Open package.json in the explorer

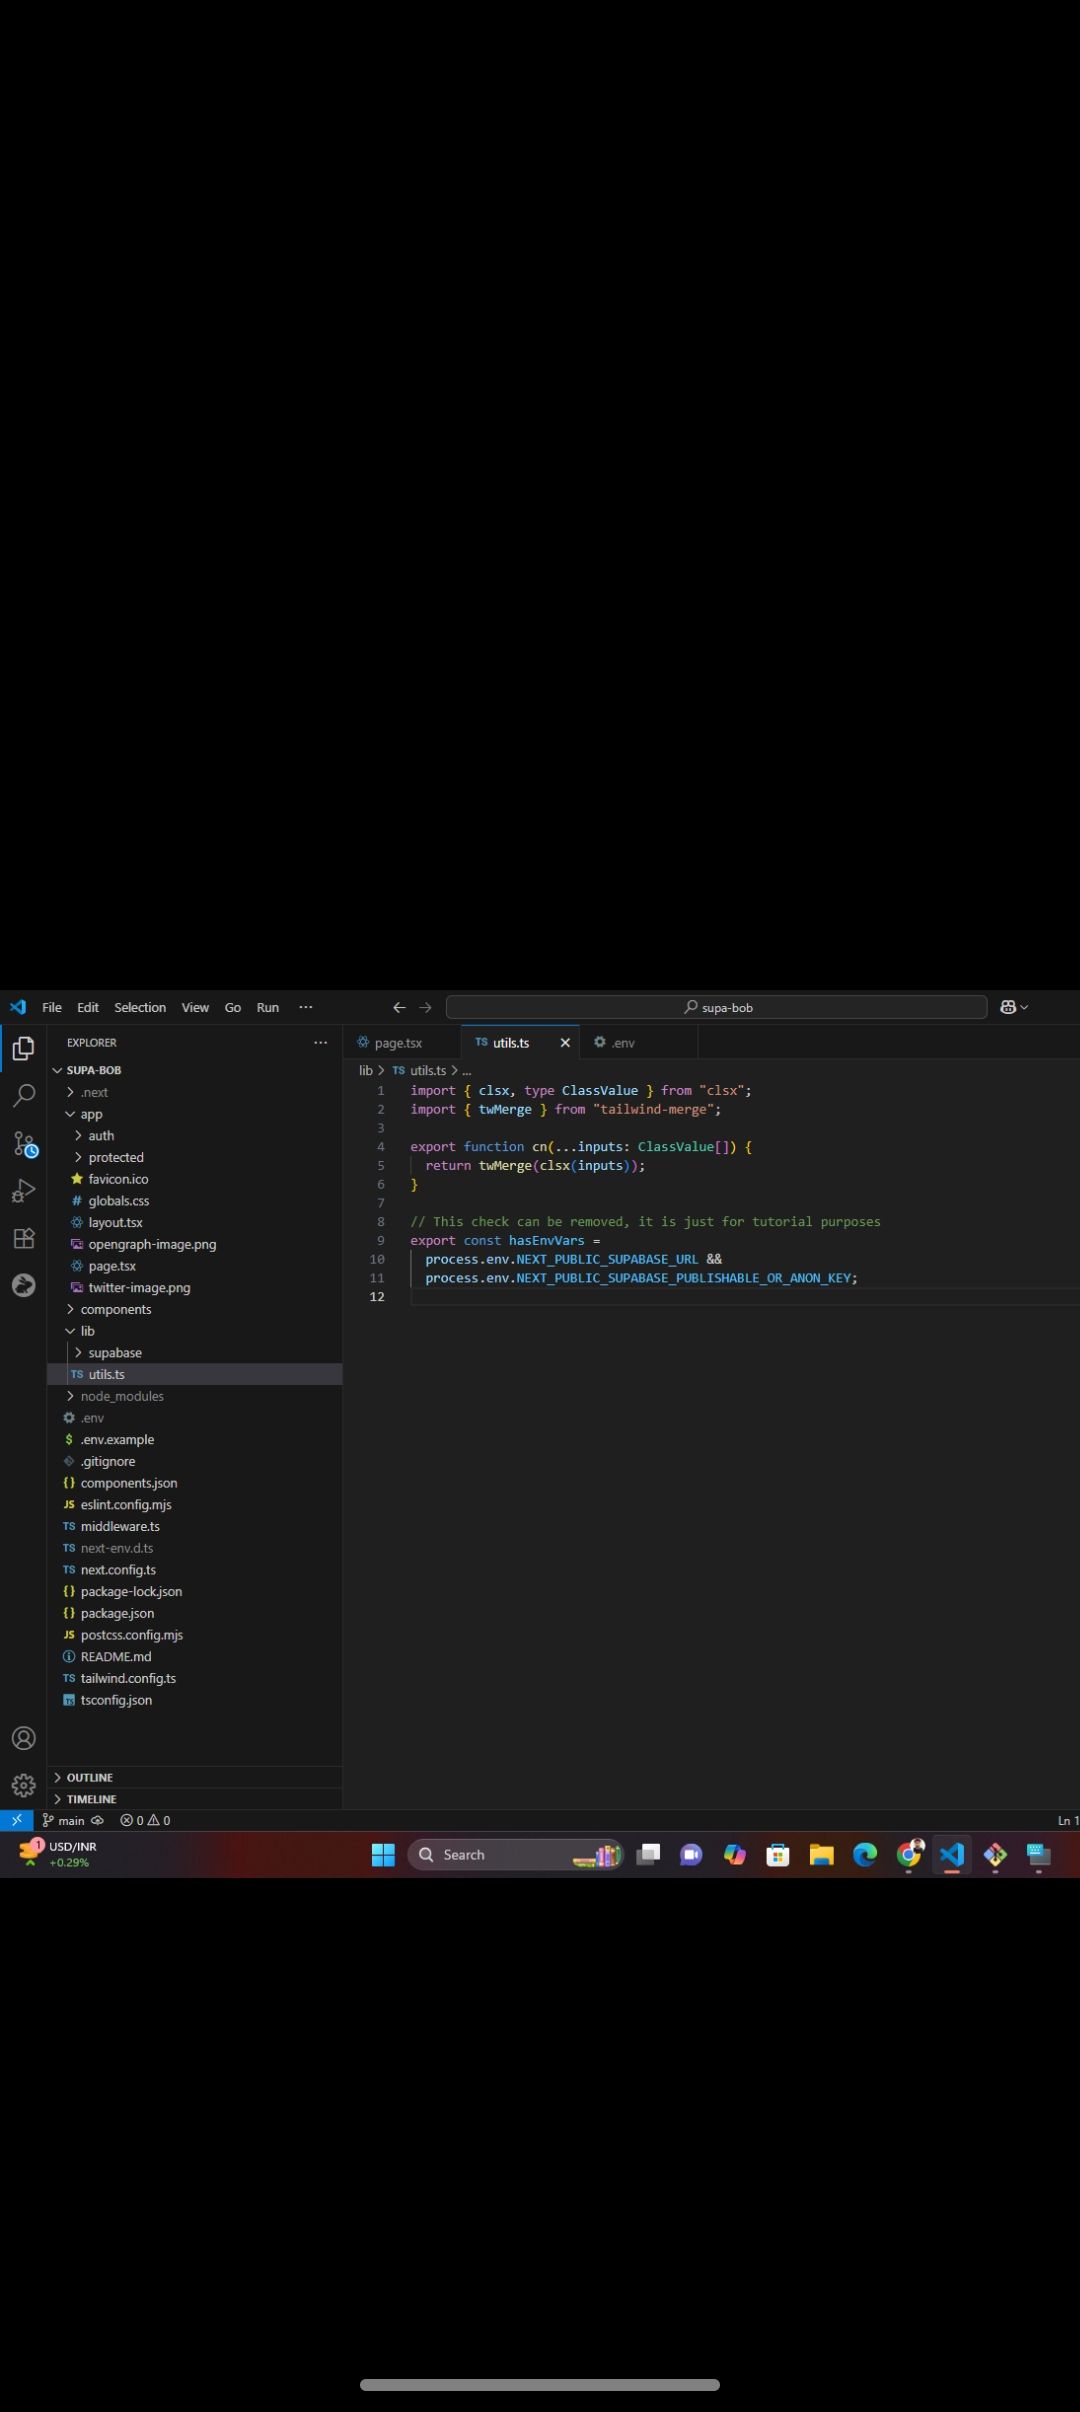point(117,1613)
